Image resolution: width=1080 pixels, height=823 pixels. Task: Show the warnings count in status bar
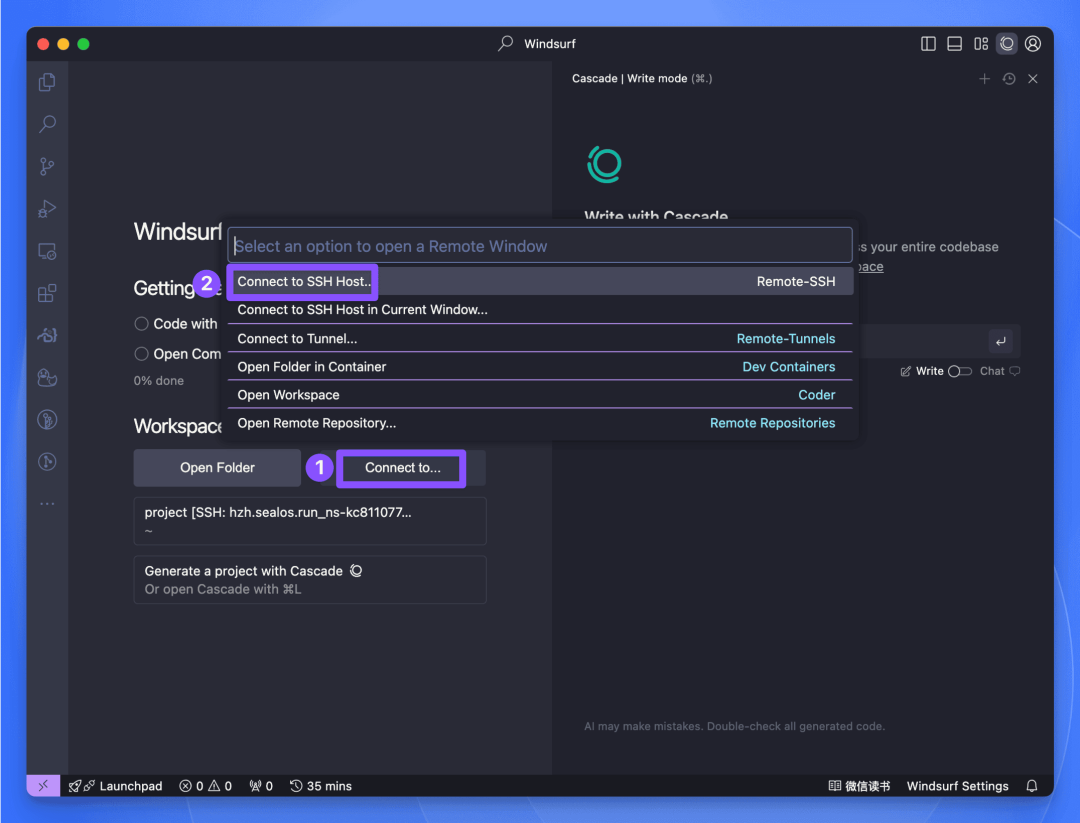point(220,786)
